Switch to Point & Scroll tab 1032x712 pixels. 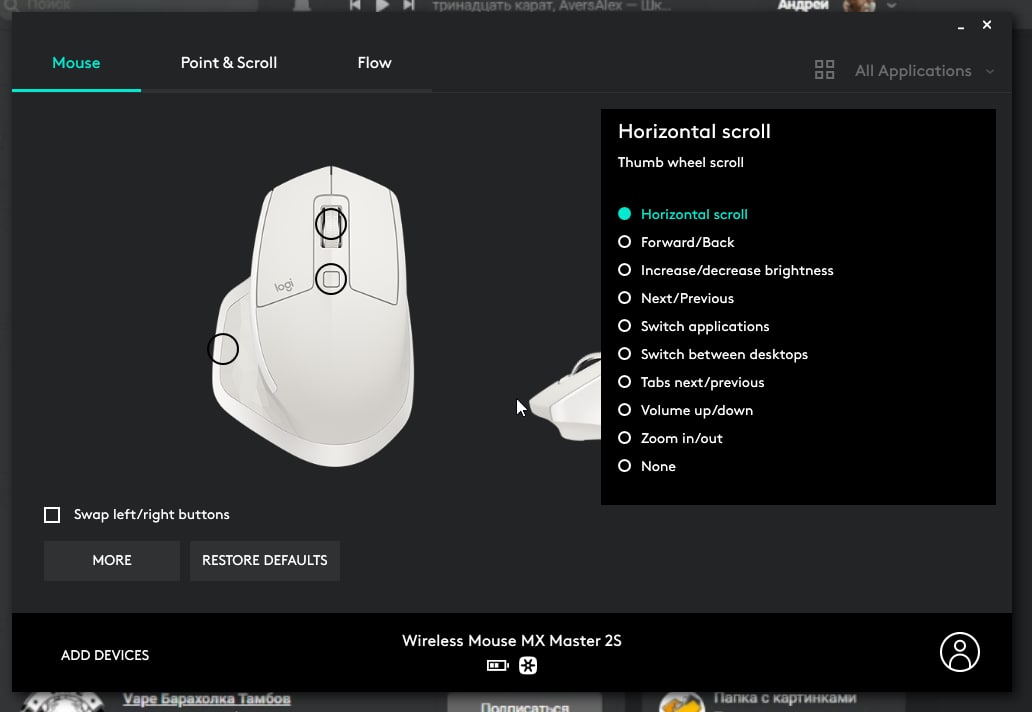228,63
